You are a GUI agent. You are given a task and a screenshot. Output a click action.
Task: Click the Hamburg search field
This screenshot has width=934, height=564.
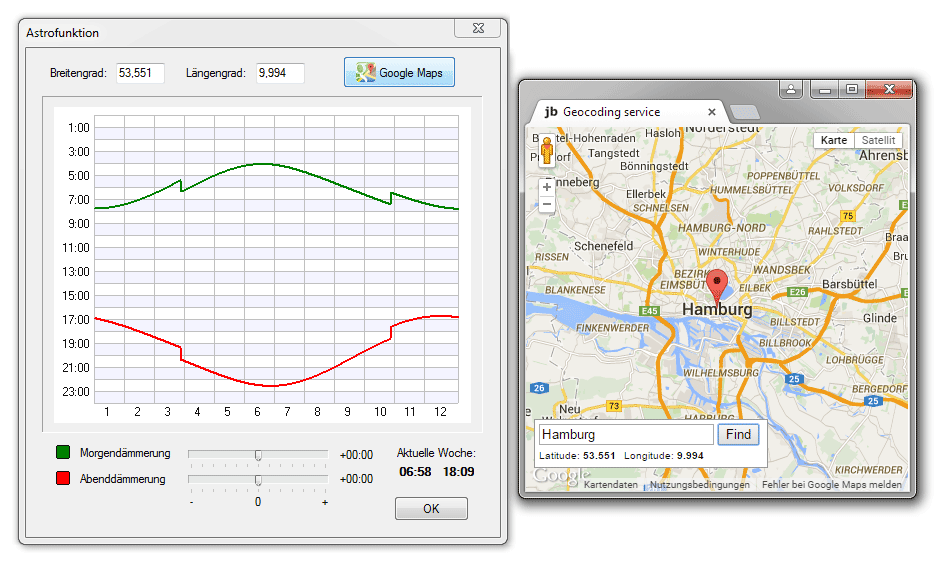coord(626,435)
